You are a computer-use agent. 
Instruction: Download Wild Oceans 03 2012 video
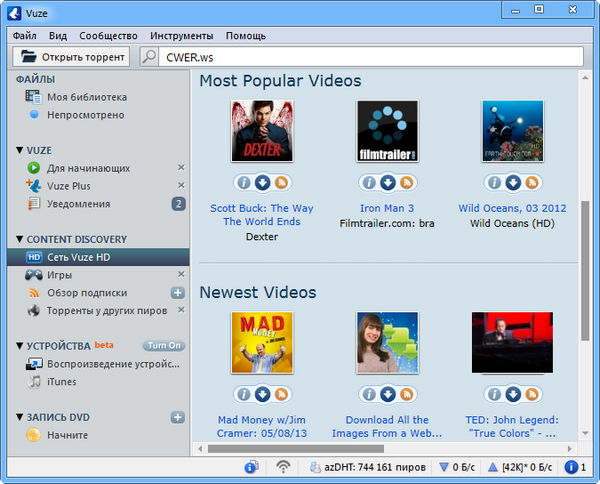coord(513,183)
